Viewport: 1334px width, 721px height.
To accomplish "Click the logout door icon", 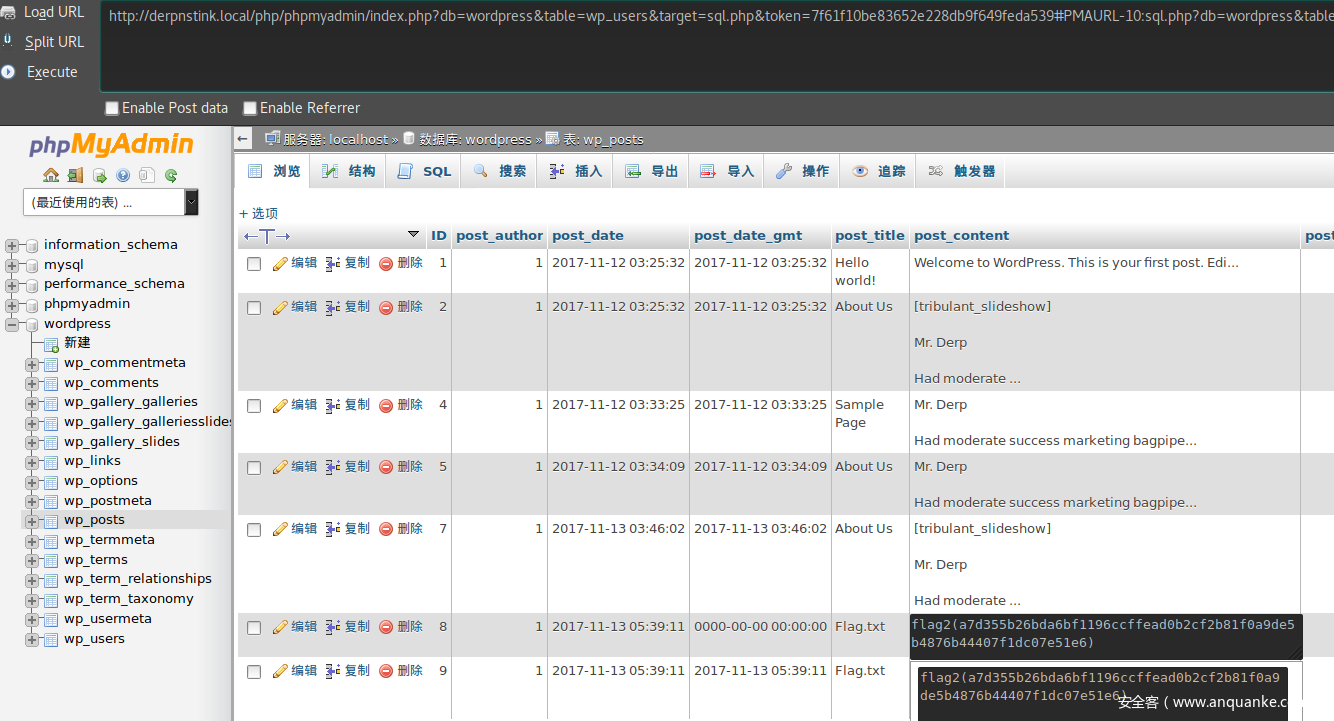I will (x=75, y=175).
